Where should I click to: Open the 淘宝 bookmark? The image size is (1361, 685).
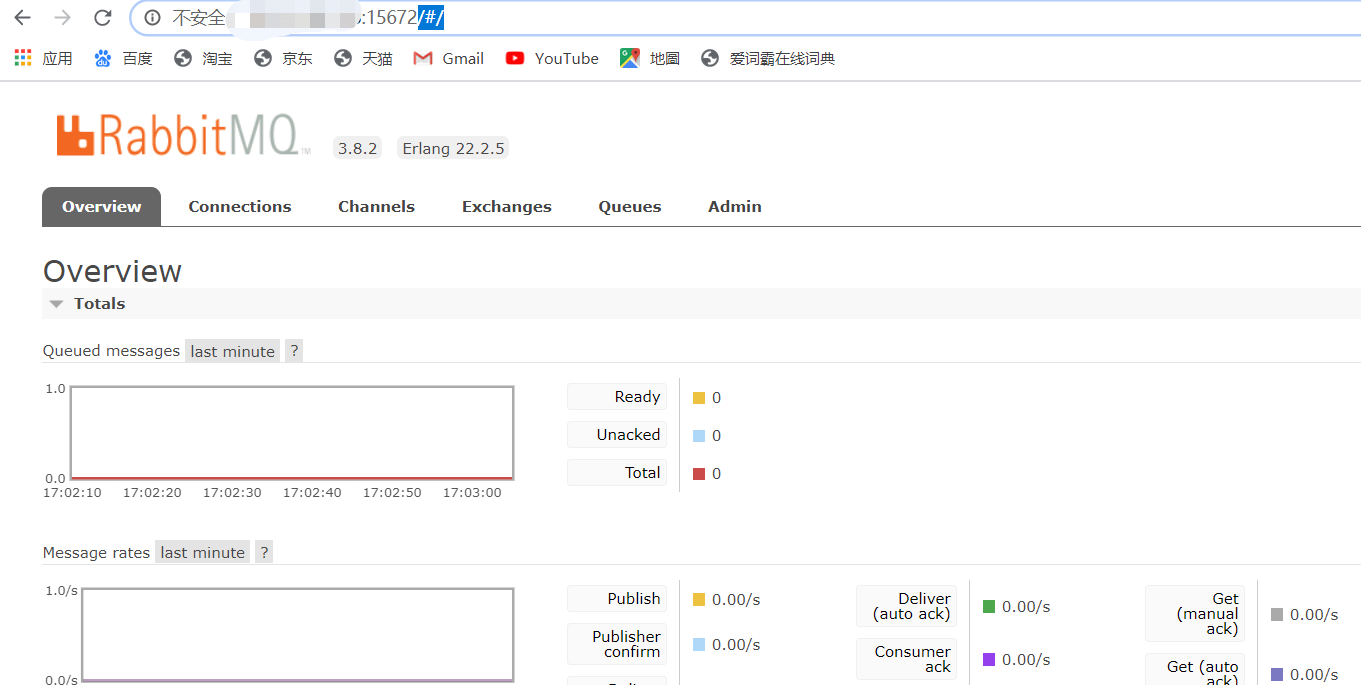pyautogui.click(x=203, y=59)
